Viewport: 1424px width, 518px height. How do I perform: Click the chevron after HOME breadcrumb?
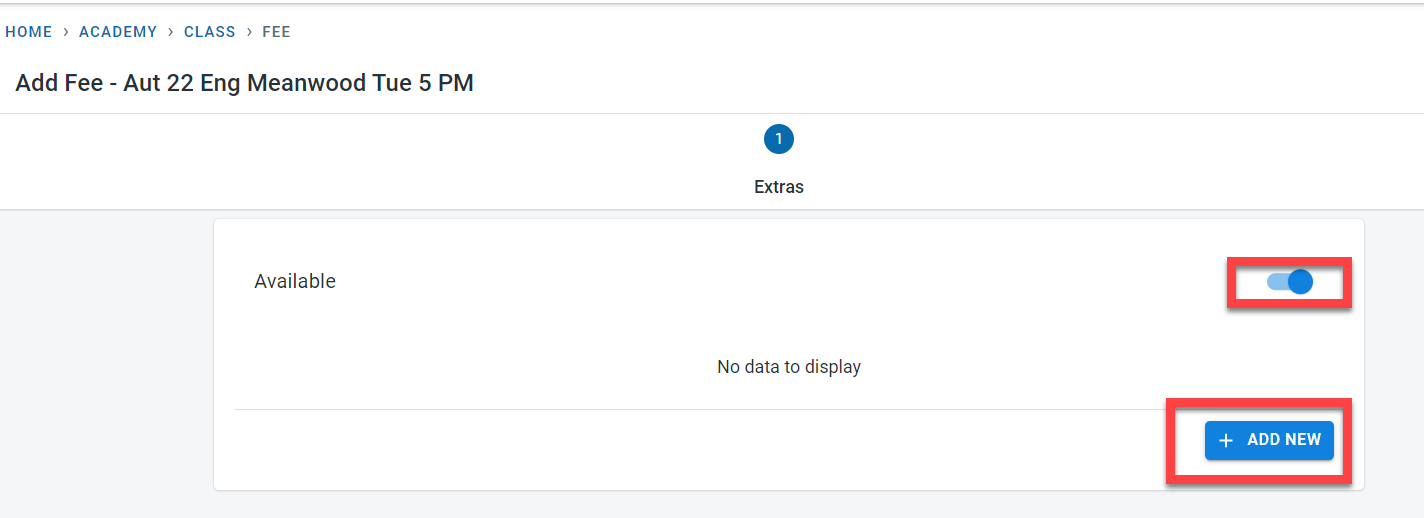tap(66, 32)
